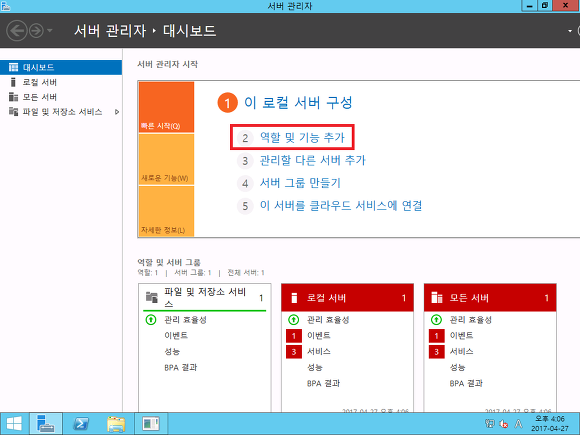The image size is (580, 435).
Task: Click the 관리할 다른 서버 추가 link
Action: (313, 160)
